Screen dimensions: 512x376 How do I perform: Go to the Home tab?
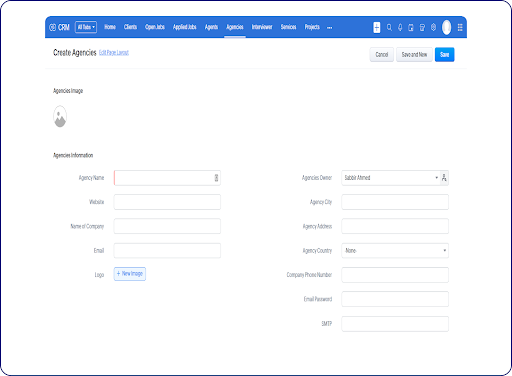(110, 27)
